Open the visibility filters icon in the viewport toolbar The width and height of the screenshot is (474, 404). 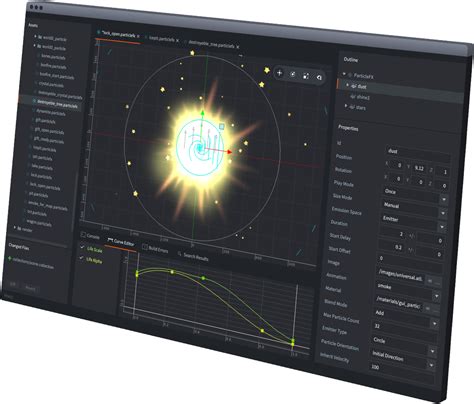(319, 78)
